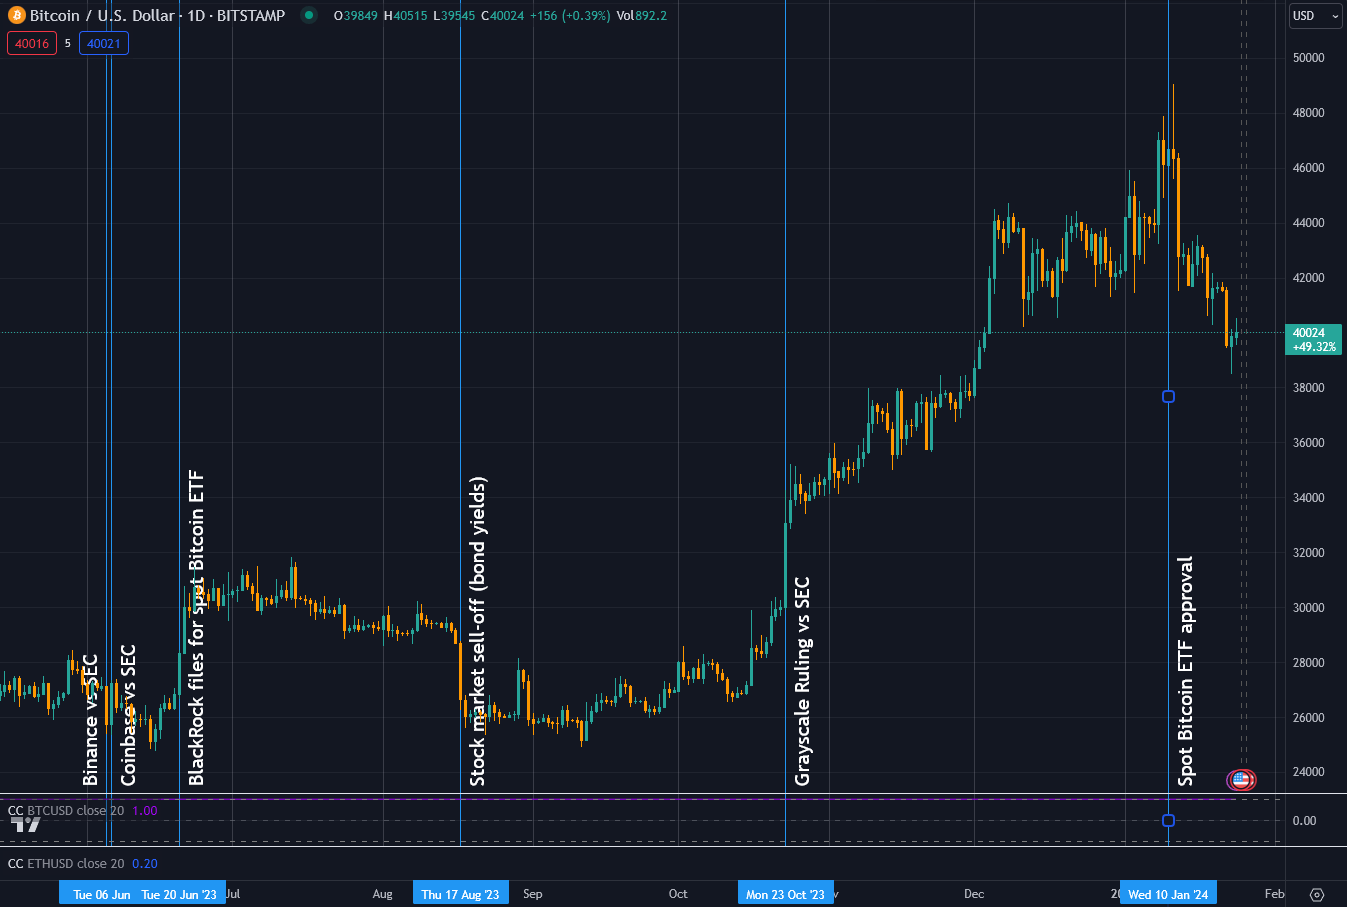Open symbol search via Bitcoin / U.S. Dollar title
Screen dimensions: 1347x907
pos(157,15)
